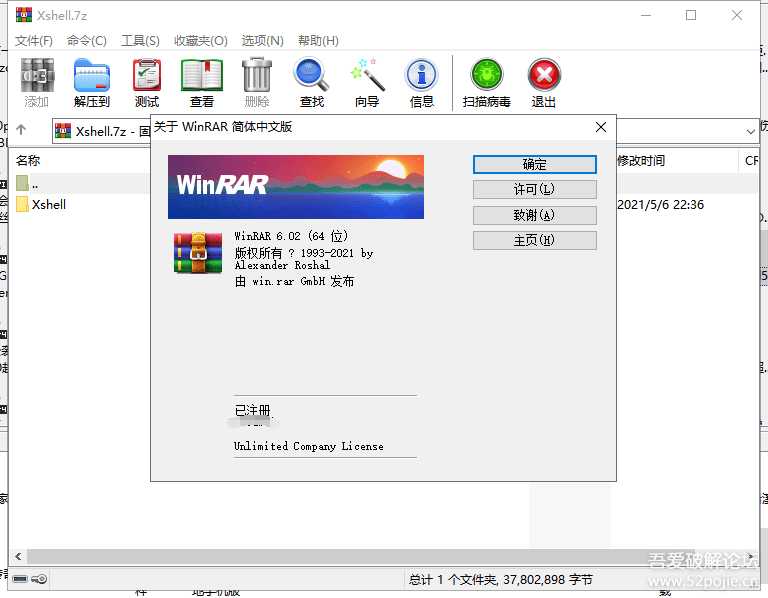Open the 工具(S) menu
768x598 pixels.
coord(140,41)
